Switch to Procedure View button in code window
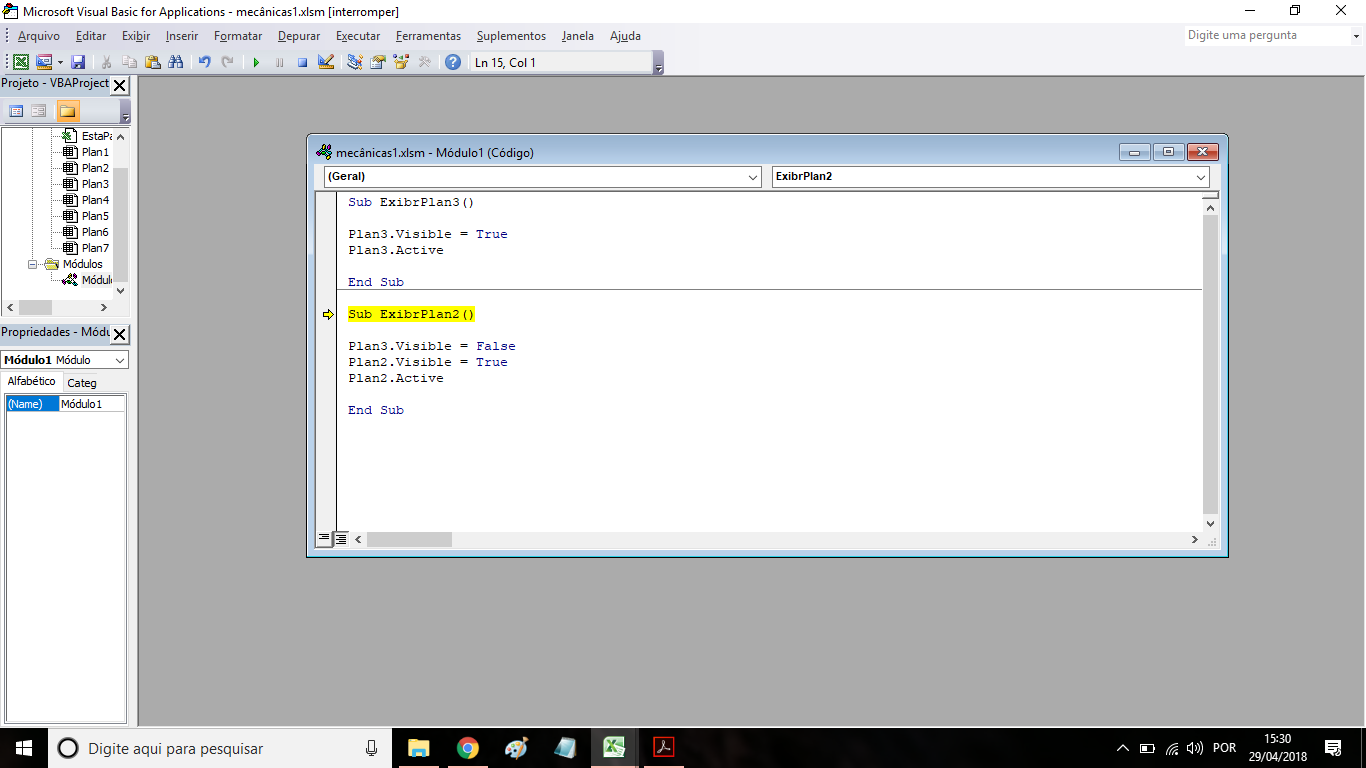 (x=324, y=539)
